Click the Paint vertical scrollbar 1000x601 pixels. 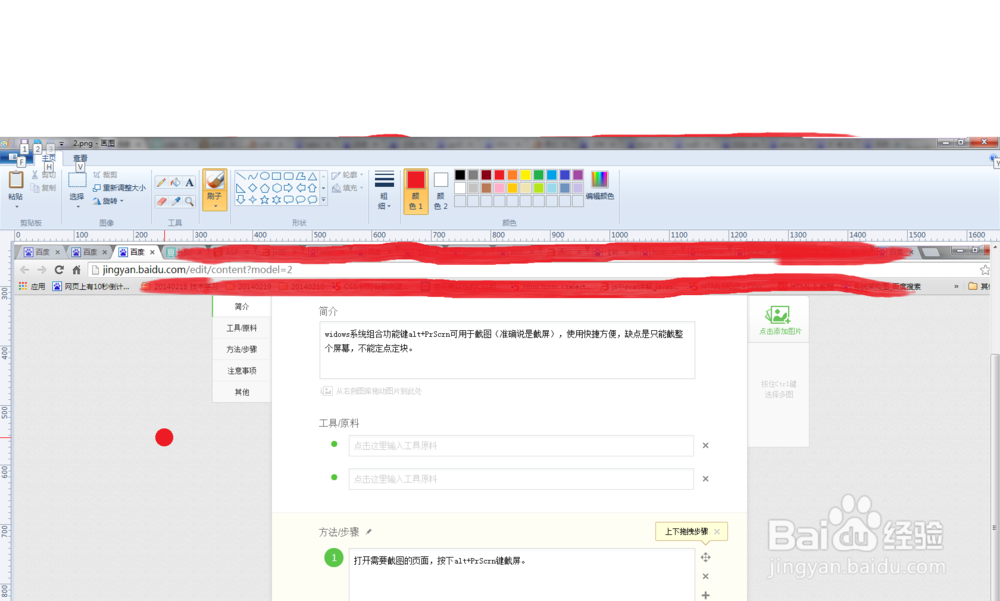click(995, 477)
